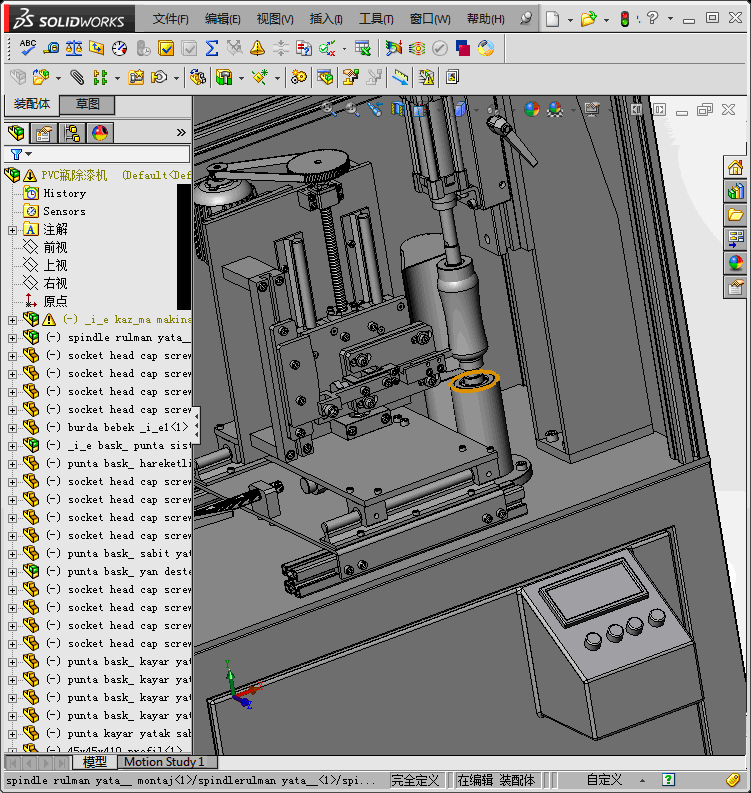Click the spell check ABC icon
The image size is (751, 793).
click(x=27, y=47)
